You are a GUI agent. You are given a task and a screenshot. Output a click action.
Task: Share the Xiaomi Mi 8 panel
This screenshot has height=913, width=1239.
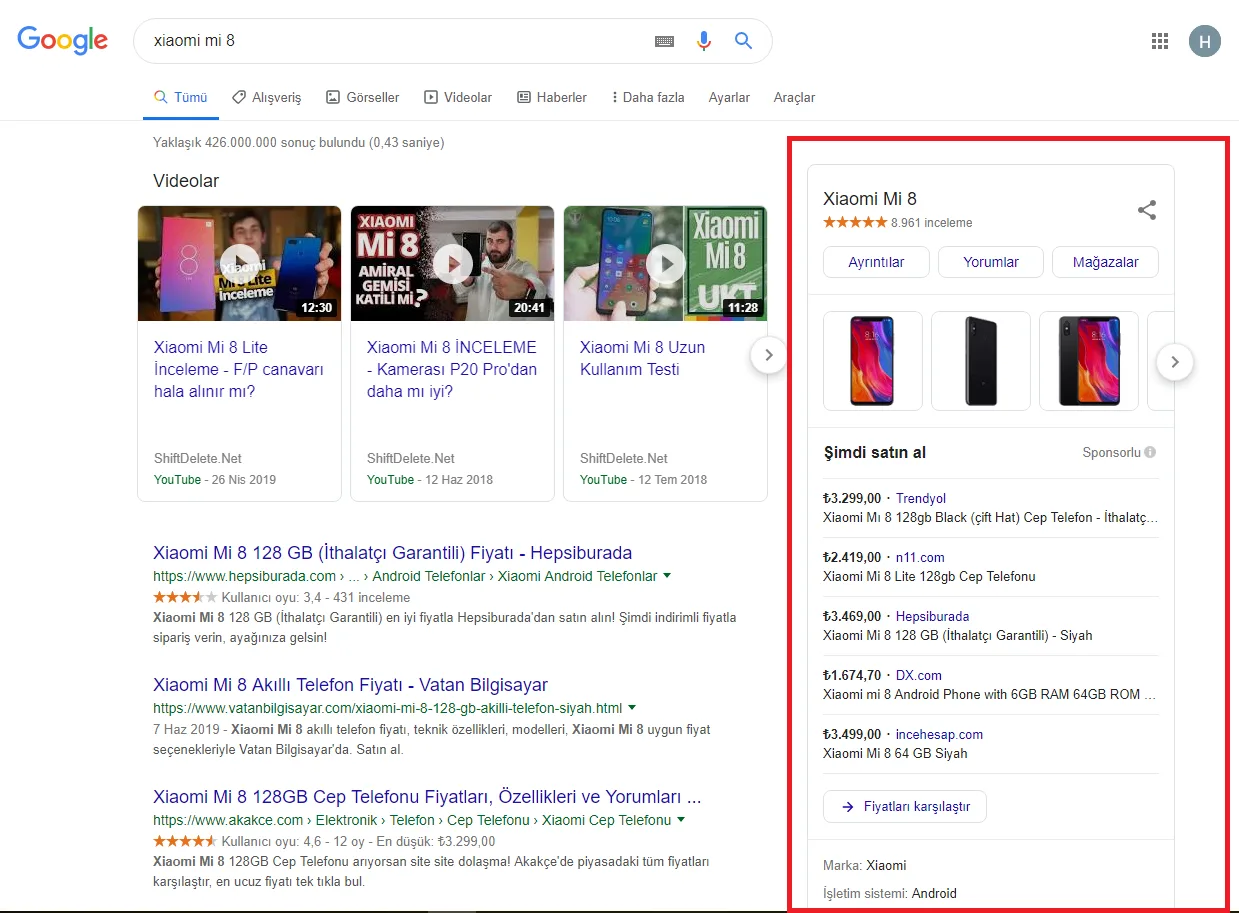click(x=1147, y=210)
